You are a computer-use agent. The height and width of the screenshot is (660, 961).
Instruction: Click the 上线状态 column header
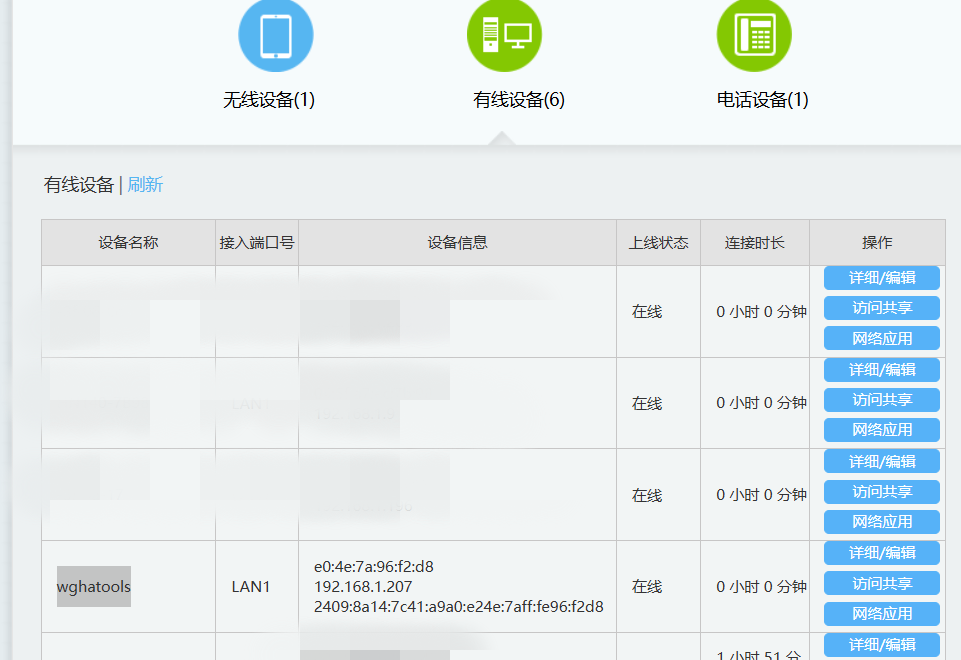click(x=658, y=243)
